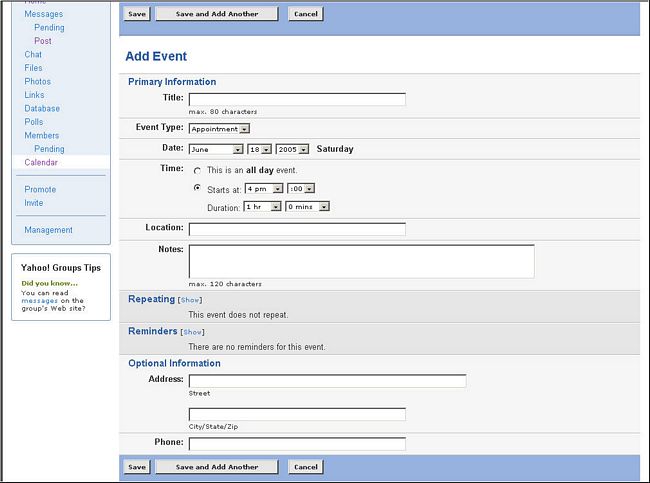Image resolution: width=650 pixels, height=483 pixels.
Task: Open Database in the sidebar
Action: pyautogui.click(x=42, y=109)
